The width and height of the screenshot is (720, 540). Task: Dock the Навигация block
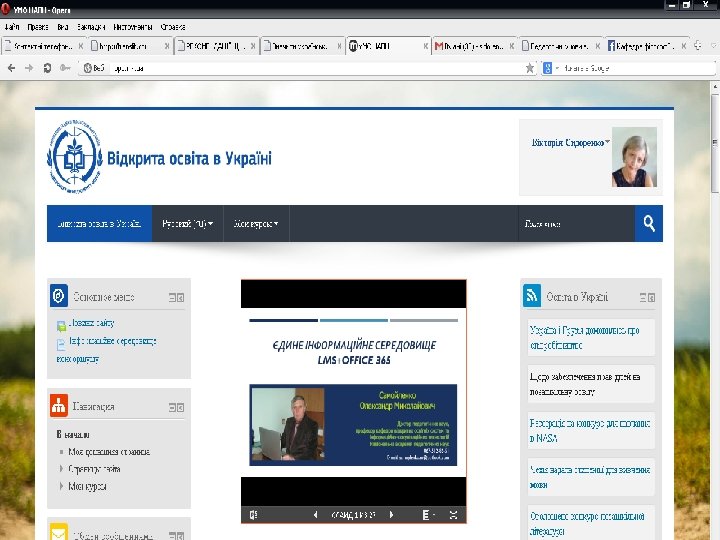coord(181,407)
